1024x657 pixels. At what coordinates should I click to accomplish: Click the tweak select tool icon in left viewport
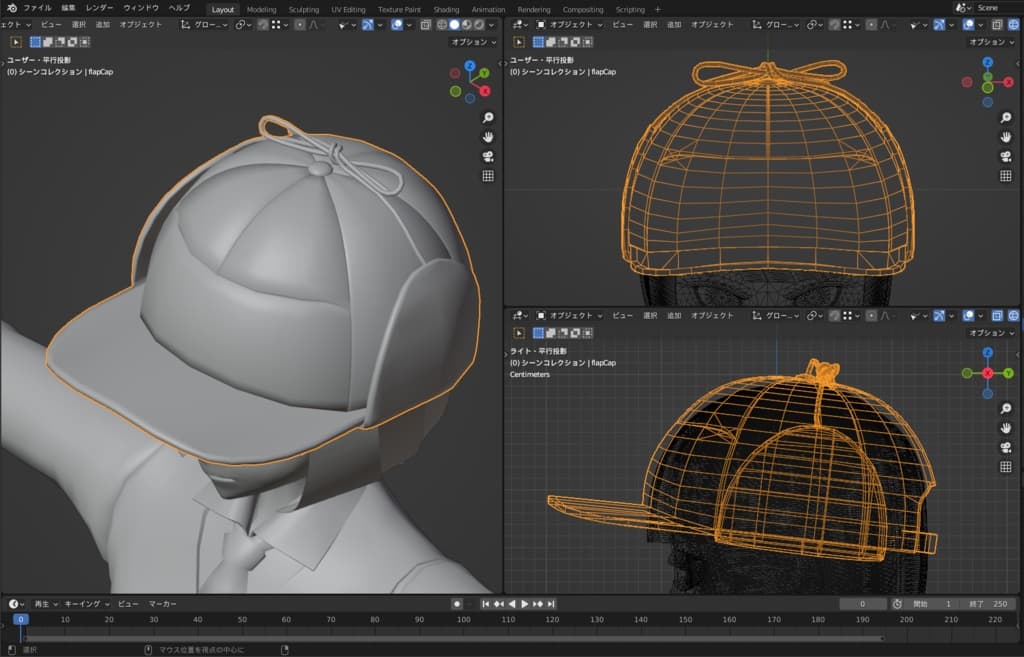coord(17,42)
